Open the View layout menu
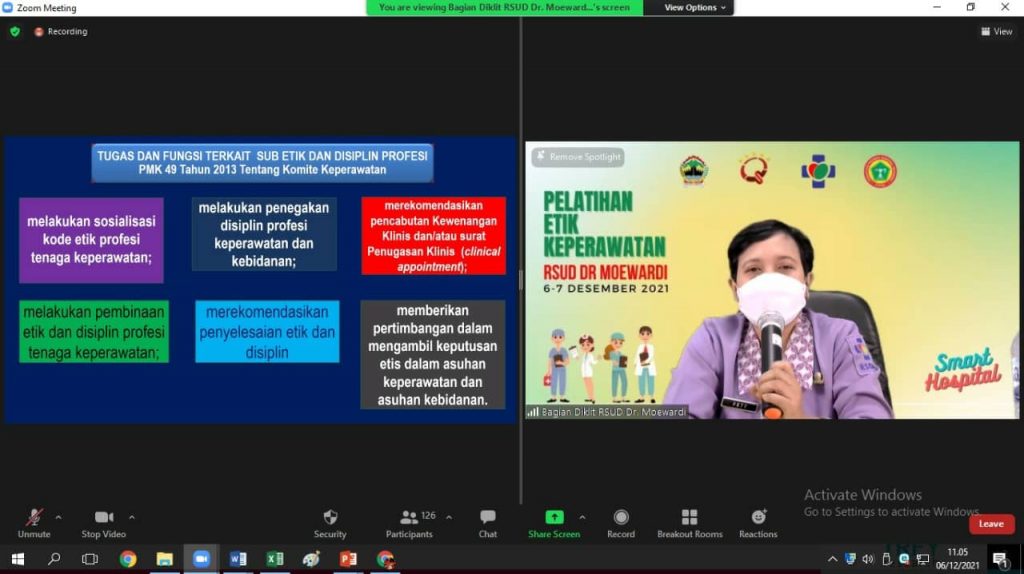 [x=997, y=31]
